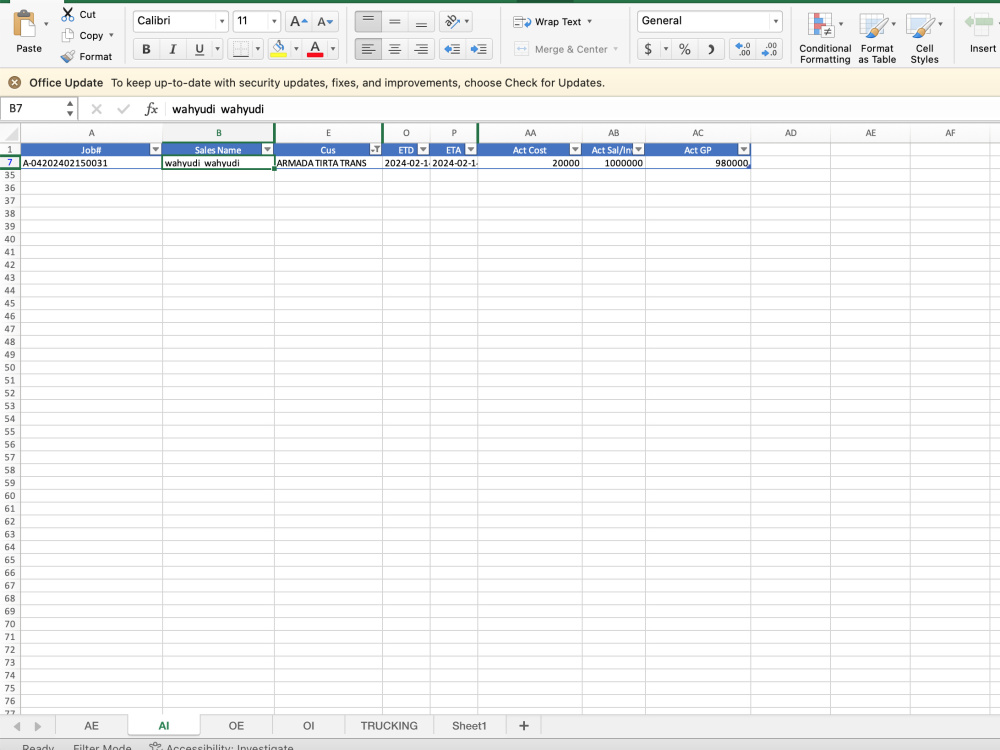Screen dimensions: 1000x750
Task: Expand the font color dropdown arrow
Action: coord(333,49)
